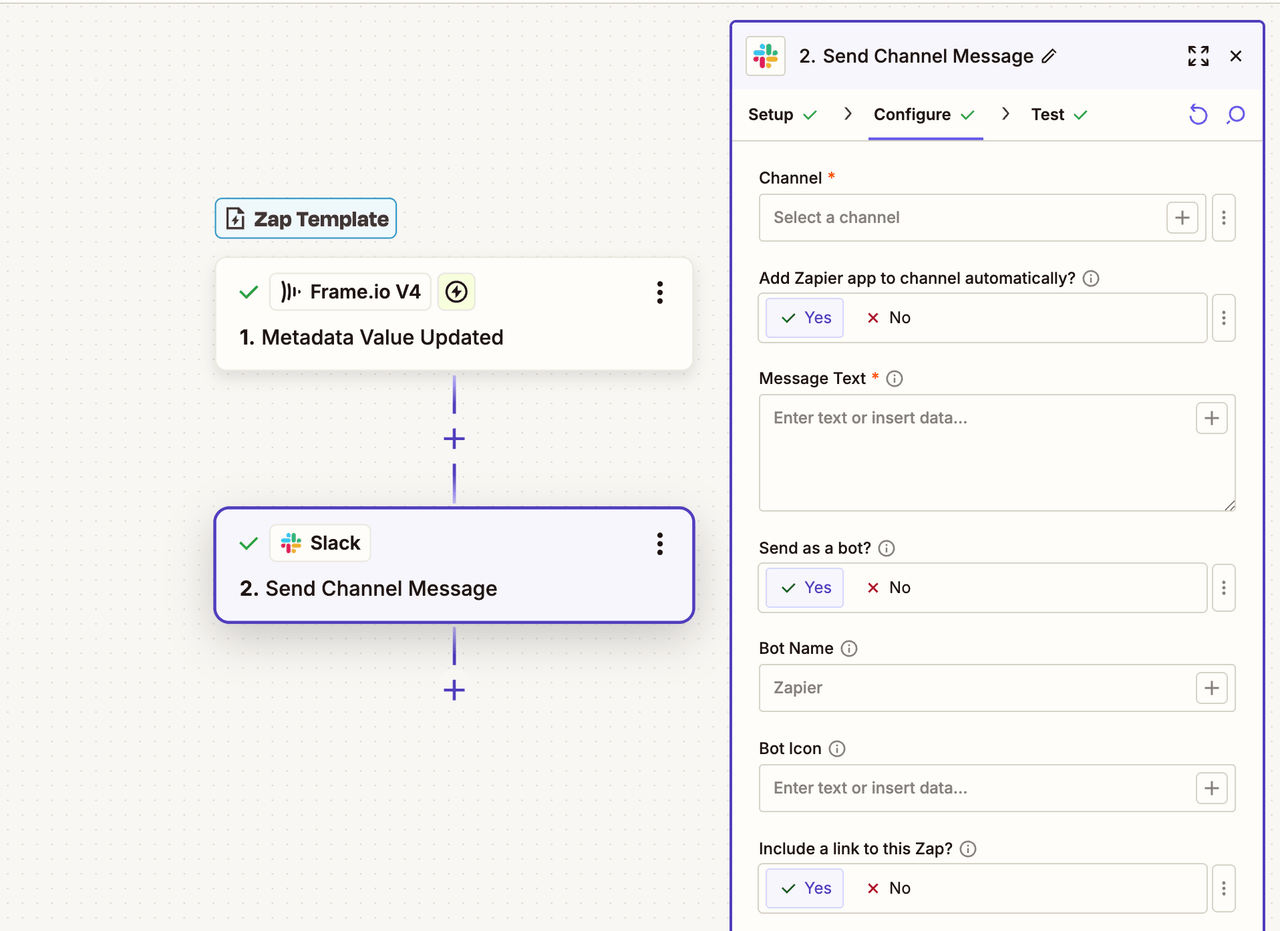Image resolution: width=1280 pixels, height=931 pixels.
Task: Open options menu beside Send as a bot
Action: click(1223, 588)
